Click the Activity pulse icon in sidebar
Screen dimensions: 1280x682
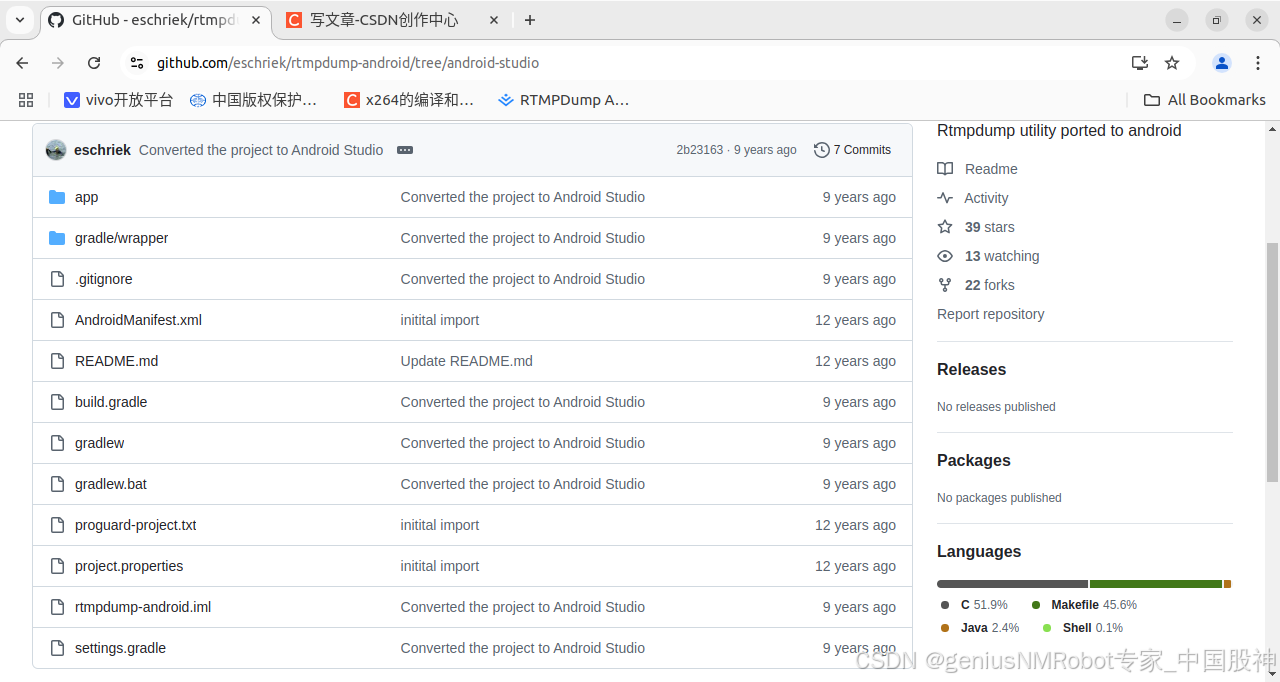point(945,197)
